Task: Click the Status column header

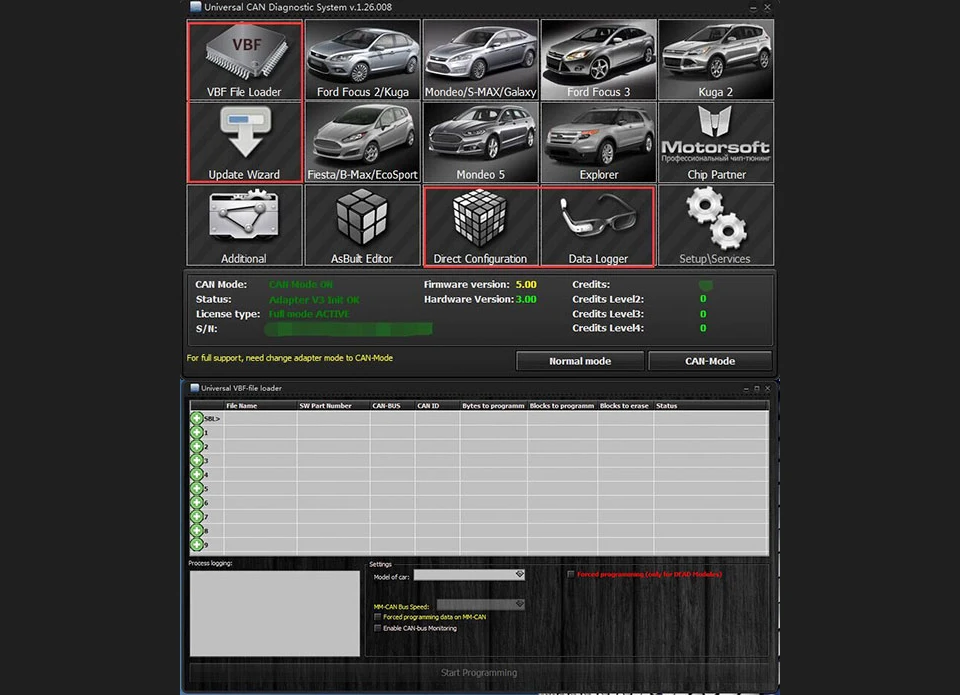Action: (x=711, y=405)
